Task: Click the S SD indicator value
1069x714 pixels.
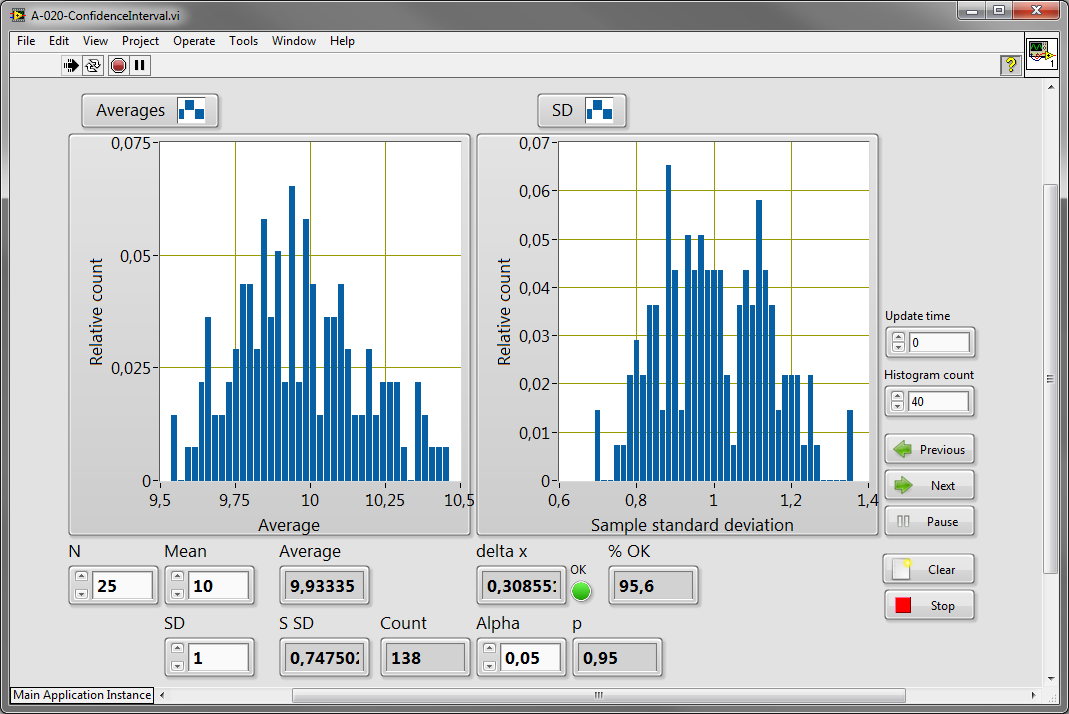Action: (x=324, y=658)
